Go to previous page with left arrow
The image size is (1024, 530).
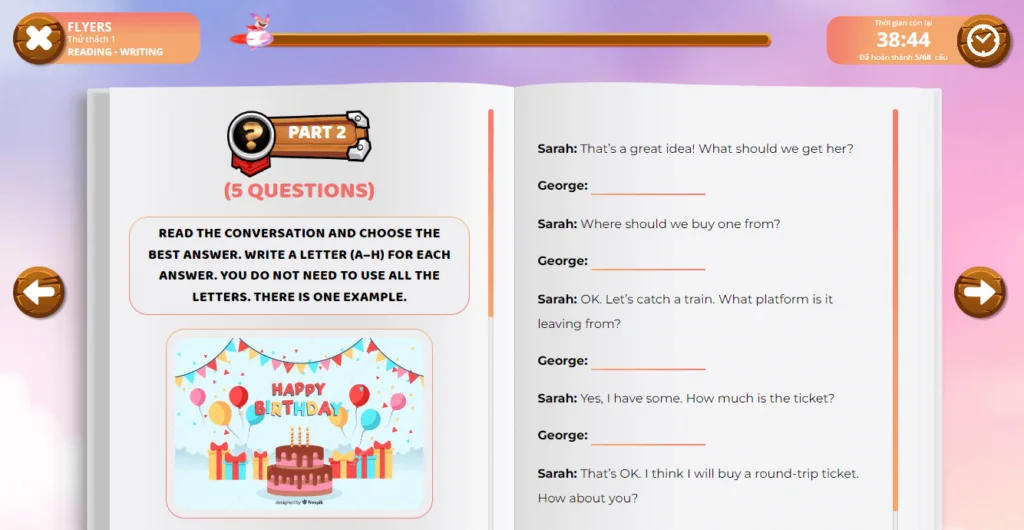(x=38, y=292)
